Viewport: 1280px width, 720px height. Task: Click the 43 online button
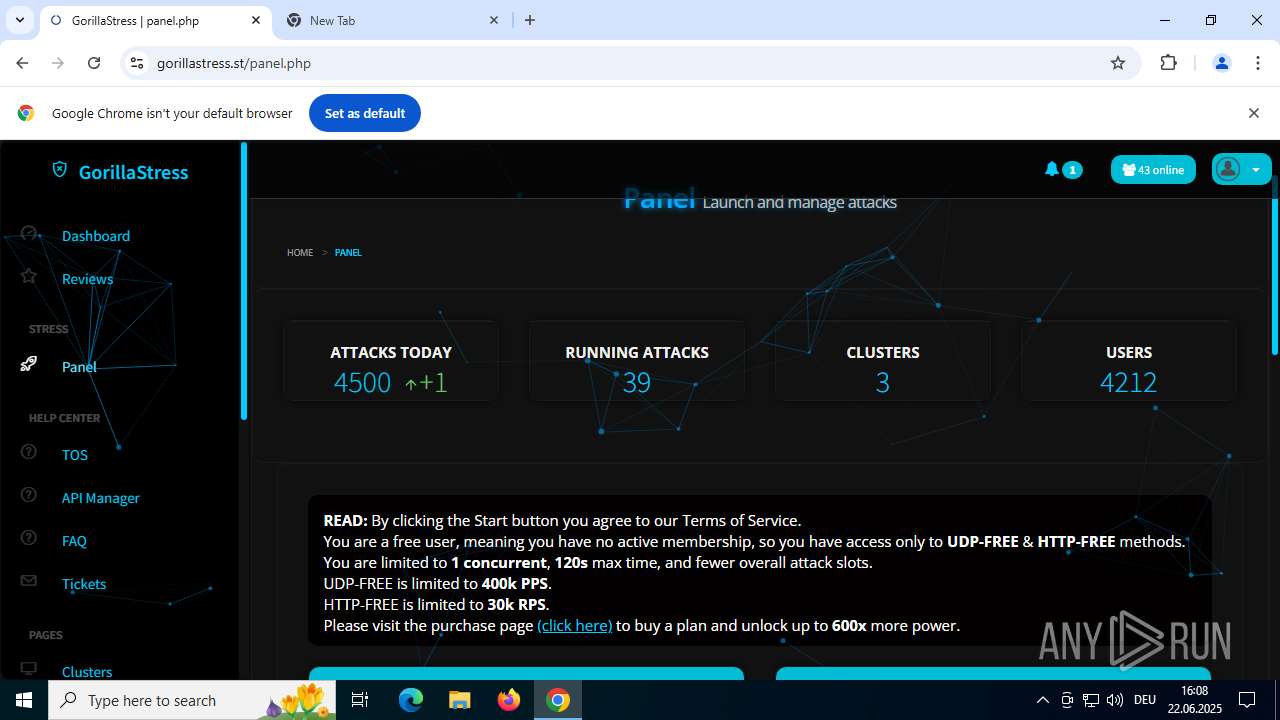coord(1153,170)
